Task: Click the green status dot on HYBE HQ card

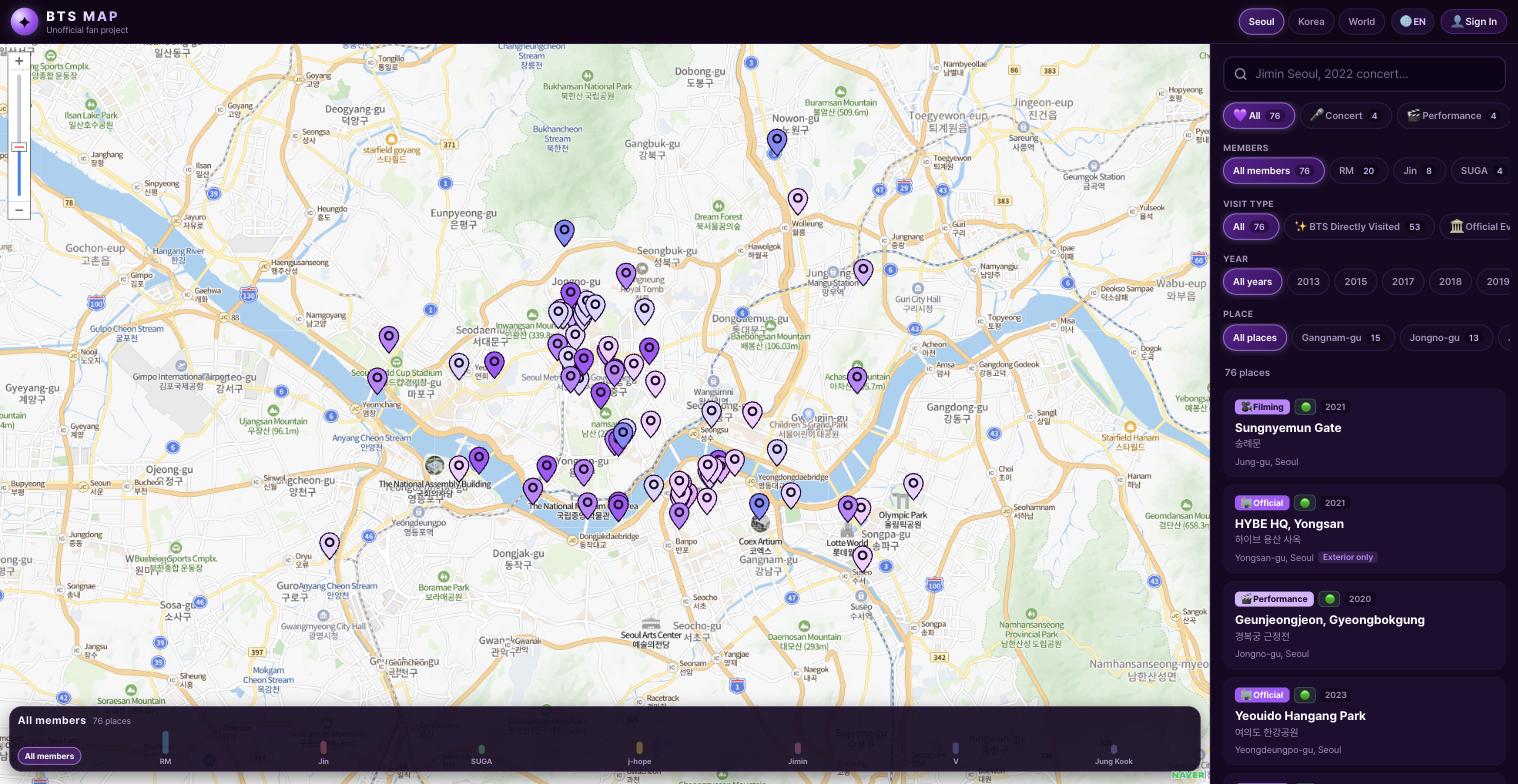Action: pyautogui.click(x=1305, y=503)
